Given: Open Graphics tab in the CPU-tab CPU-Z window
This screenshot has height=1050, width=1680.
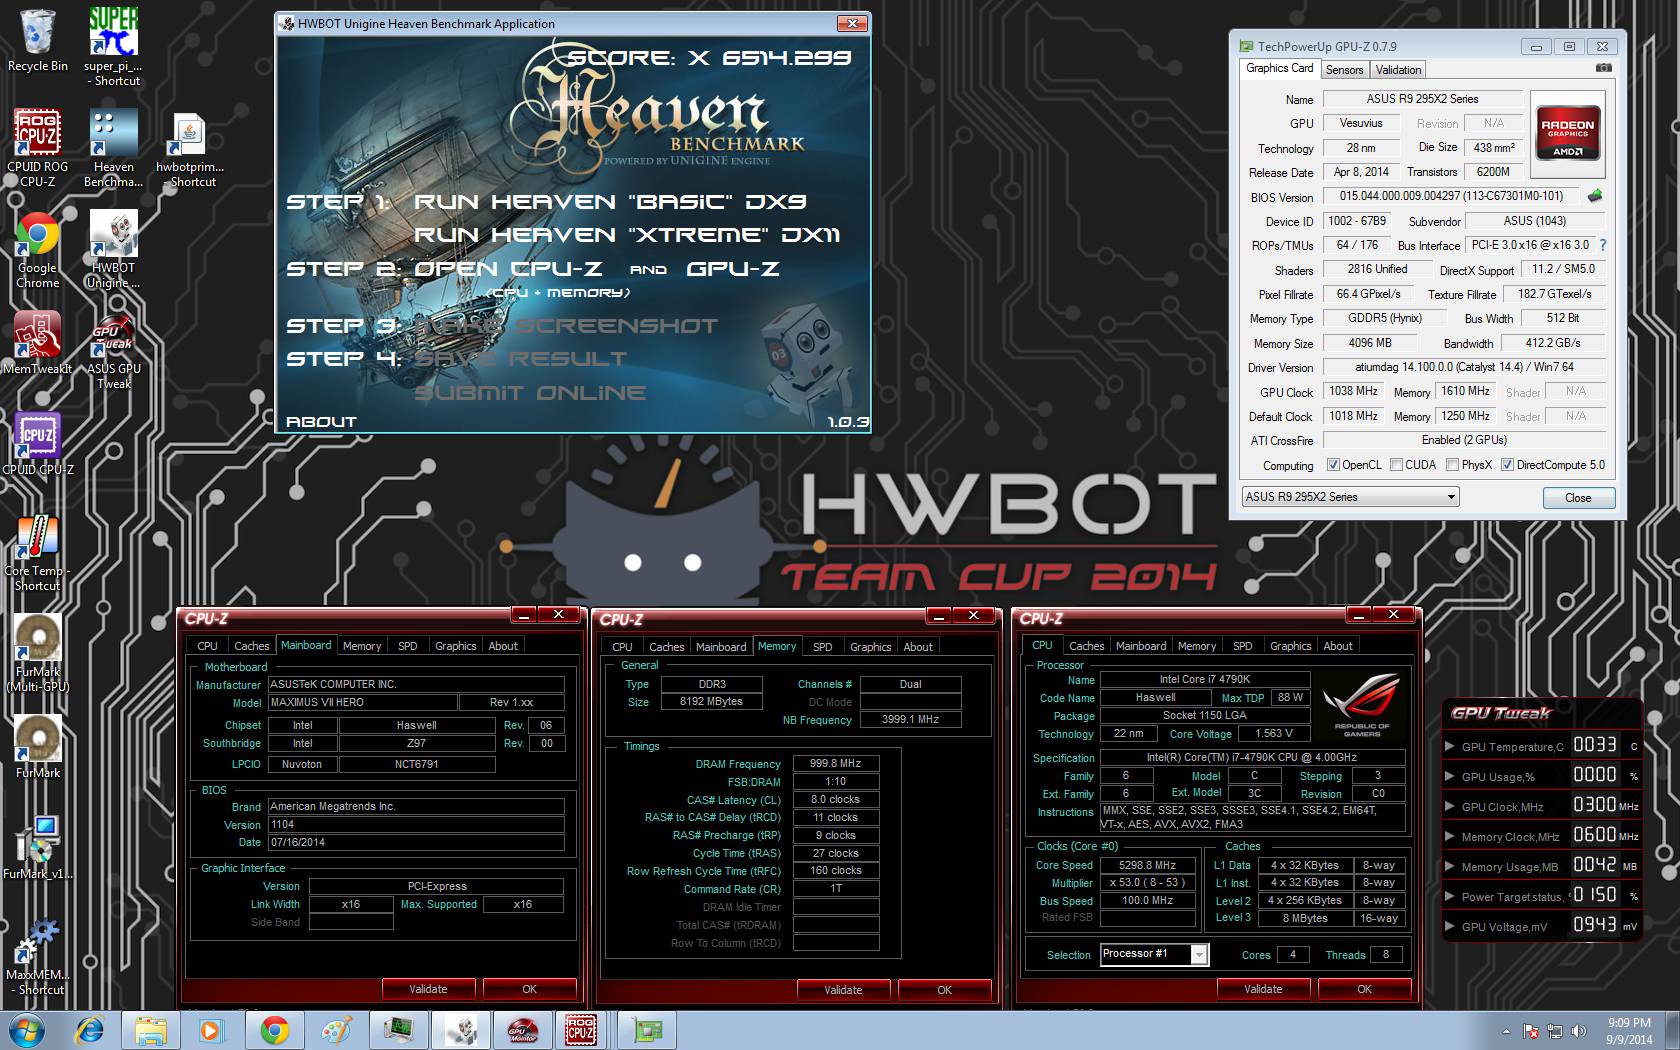Looking at the screenshot, I should 1290,646.
